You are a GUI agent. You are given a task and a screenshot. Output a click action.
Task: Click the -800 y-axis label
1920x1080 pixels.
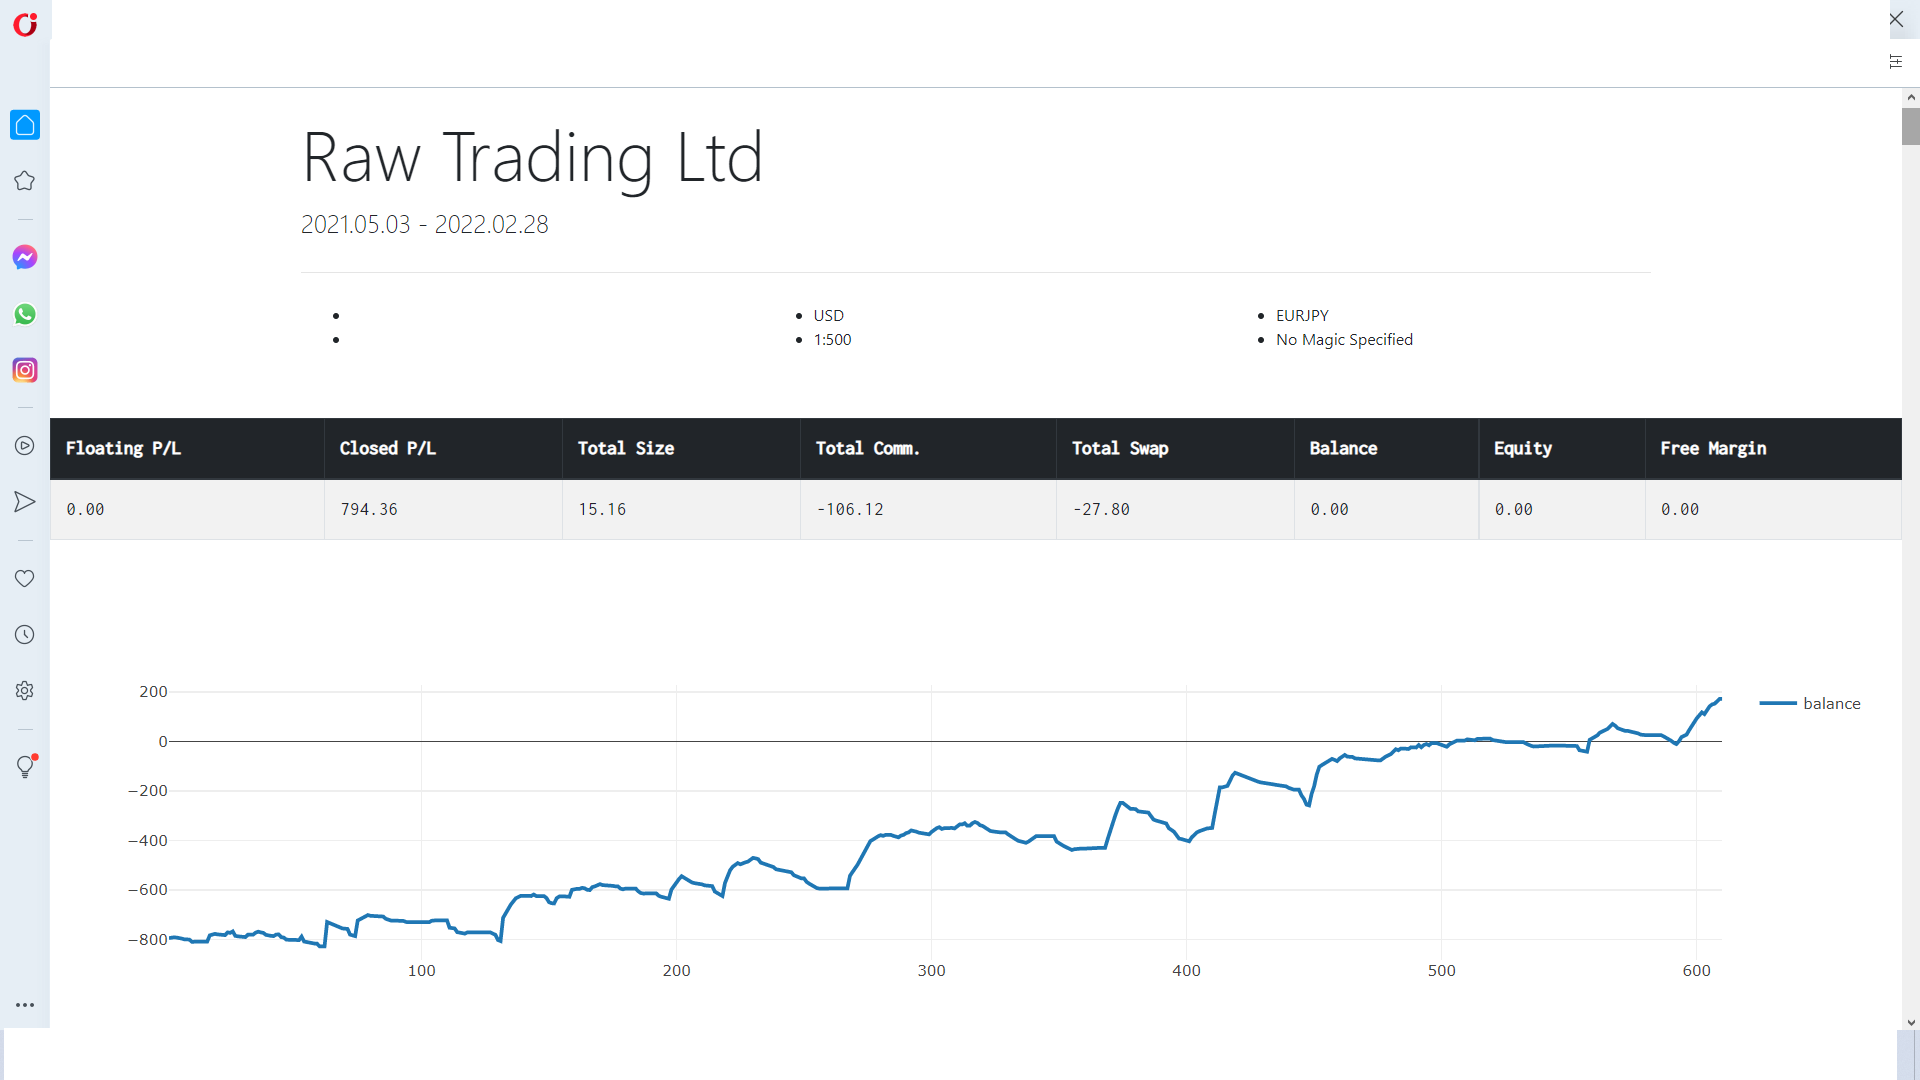148,939
